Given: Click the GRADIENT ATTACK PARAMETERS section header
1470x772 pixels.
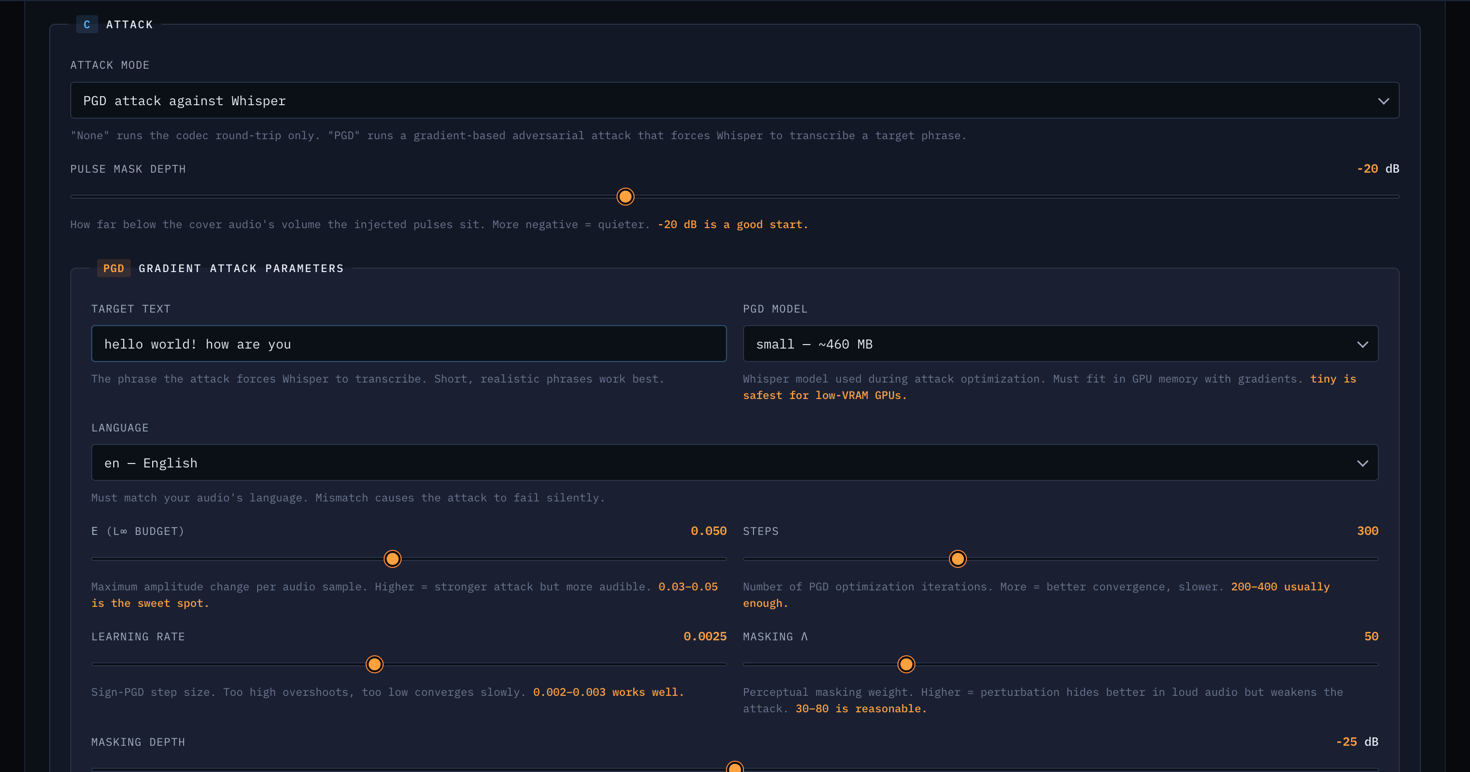Looking at the screenshot, I should tap(240, 268).
